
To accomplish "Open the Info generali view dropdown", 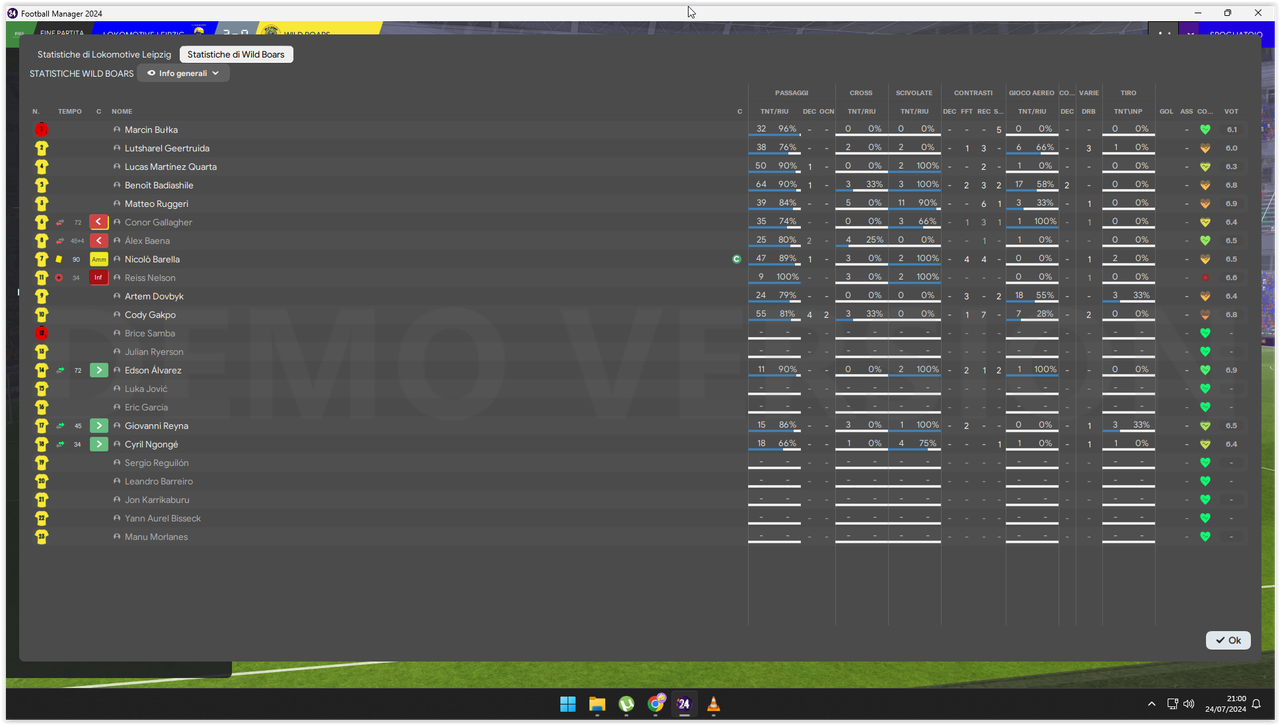I will point(184,74).
